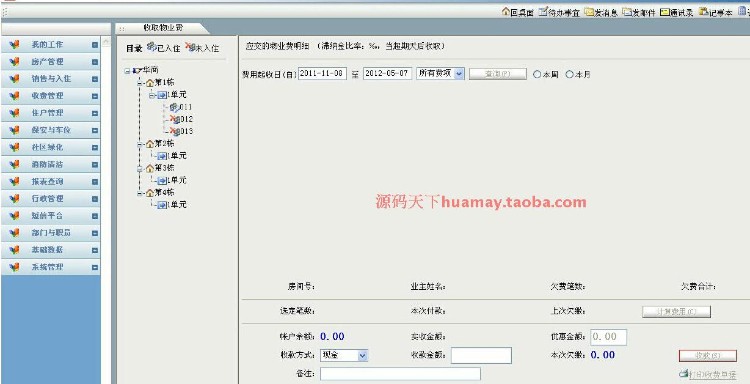This screenshot has height=384, width=750.
Task: Collapse the 第2栋 tree node
Action: pyautogui.click(x=140, y=144)
